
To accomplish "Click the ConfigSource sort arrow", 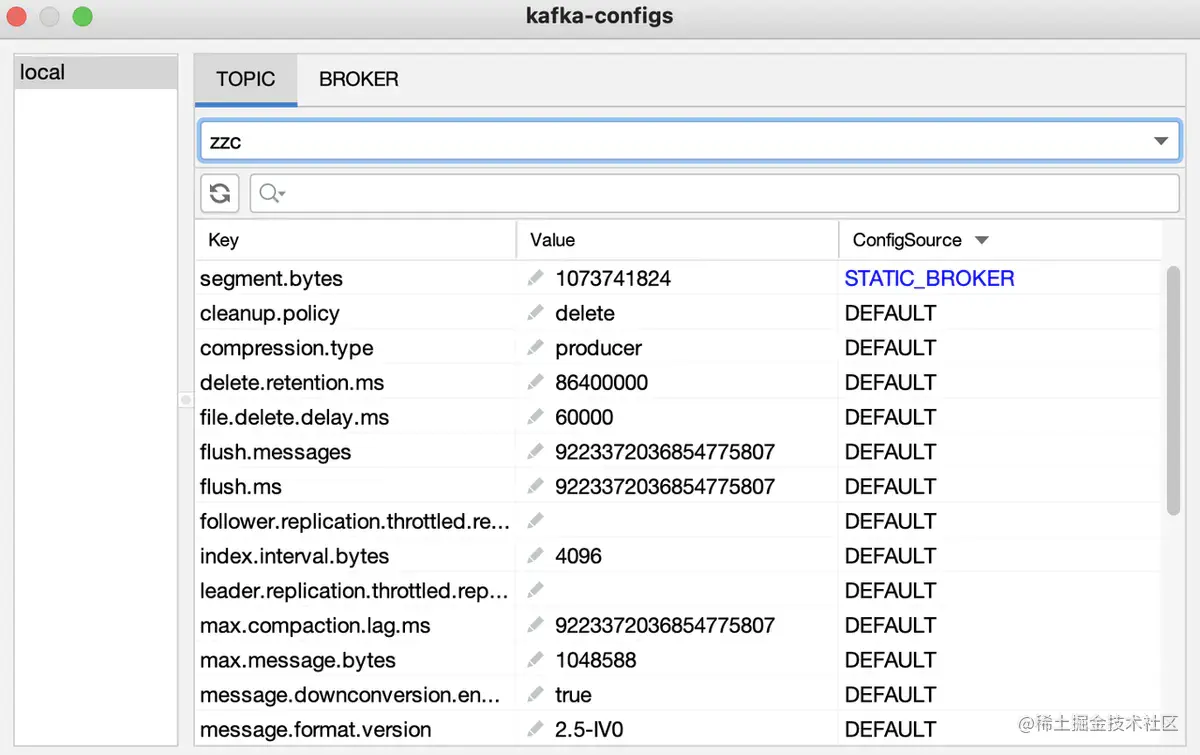I will coord(981,240).
